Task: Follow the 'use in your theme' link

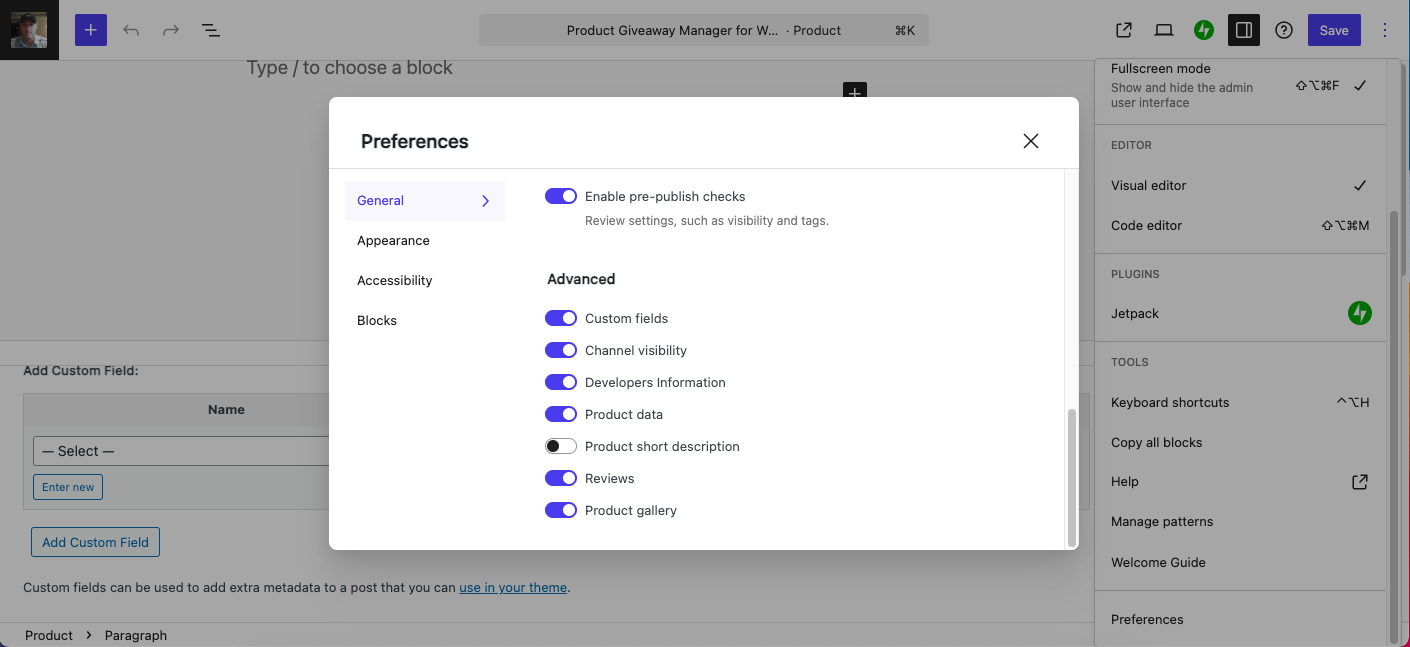Action: 513,588
